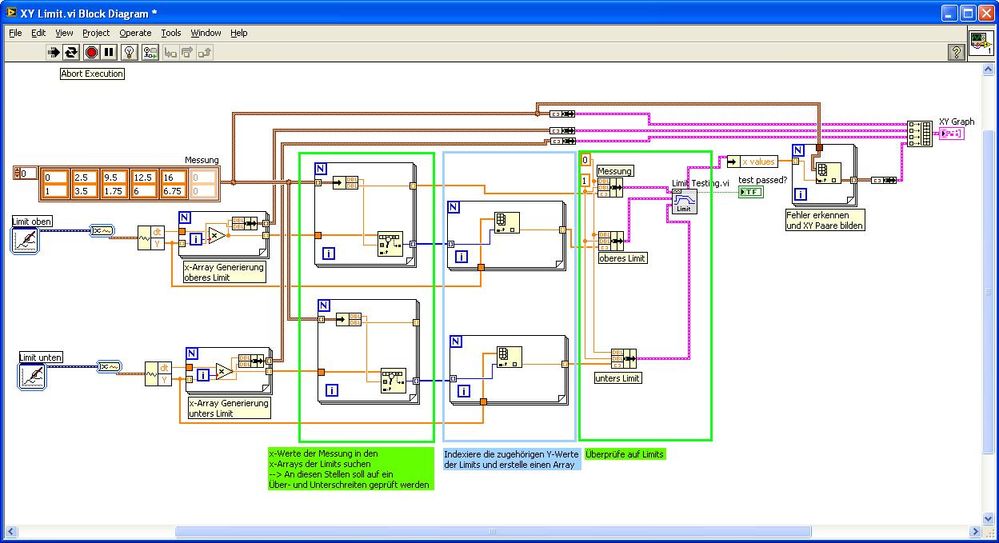Image resolution: width=999 pixels, height=543 pixels.
Task: Select the Limit unten terminal icon
Action: [32, 376]
